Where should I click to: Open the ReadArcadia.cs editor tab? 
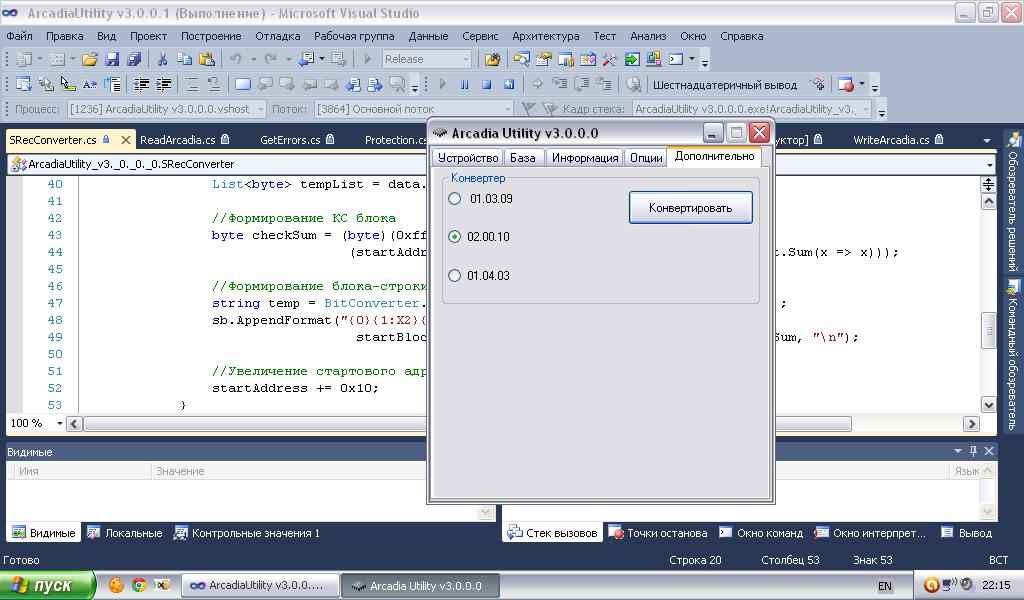[x=178, y=140]
